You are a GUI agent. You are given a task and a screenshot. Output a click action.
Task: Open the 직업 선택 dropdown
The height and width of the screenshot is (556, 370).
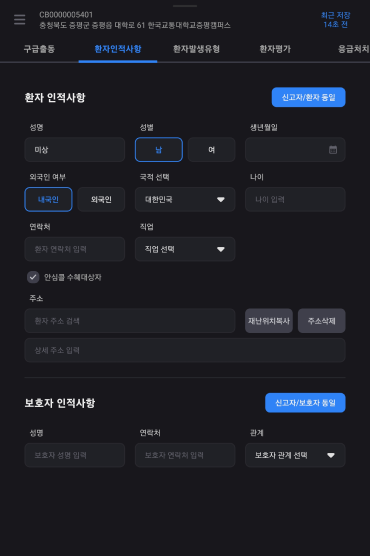(x=185, y=249)
